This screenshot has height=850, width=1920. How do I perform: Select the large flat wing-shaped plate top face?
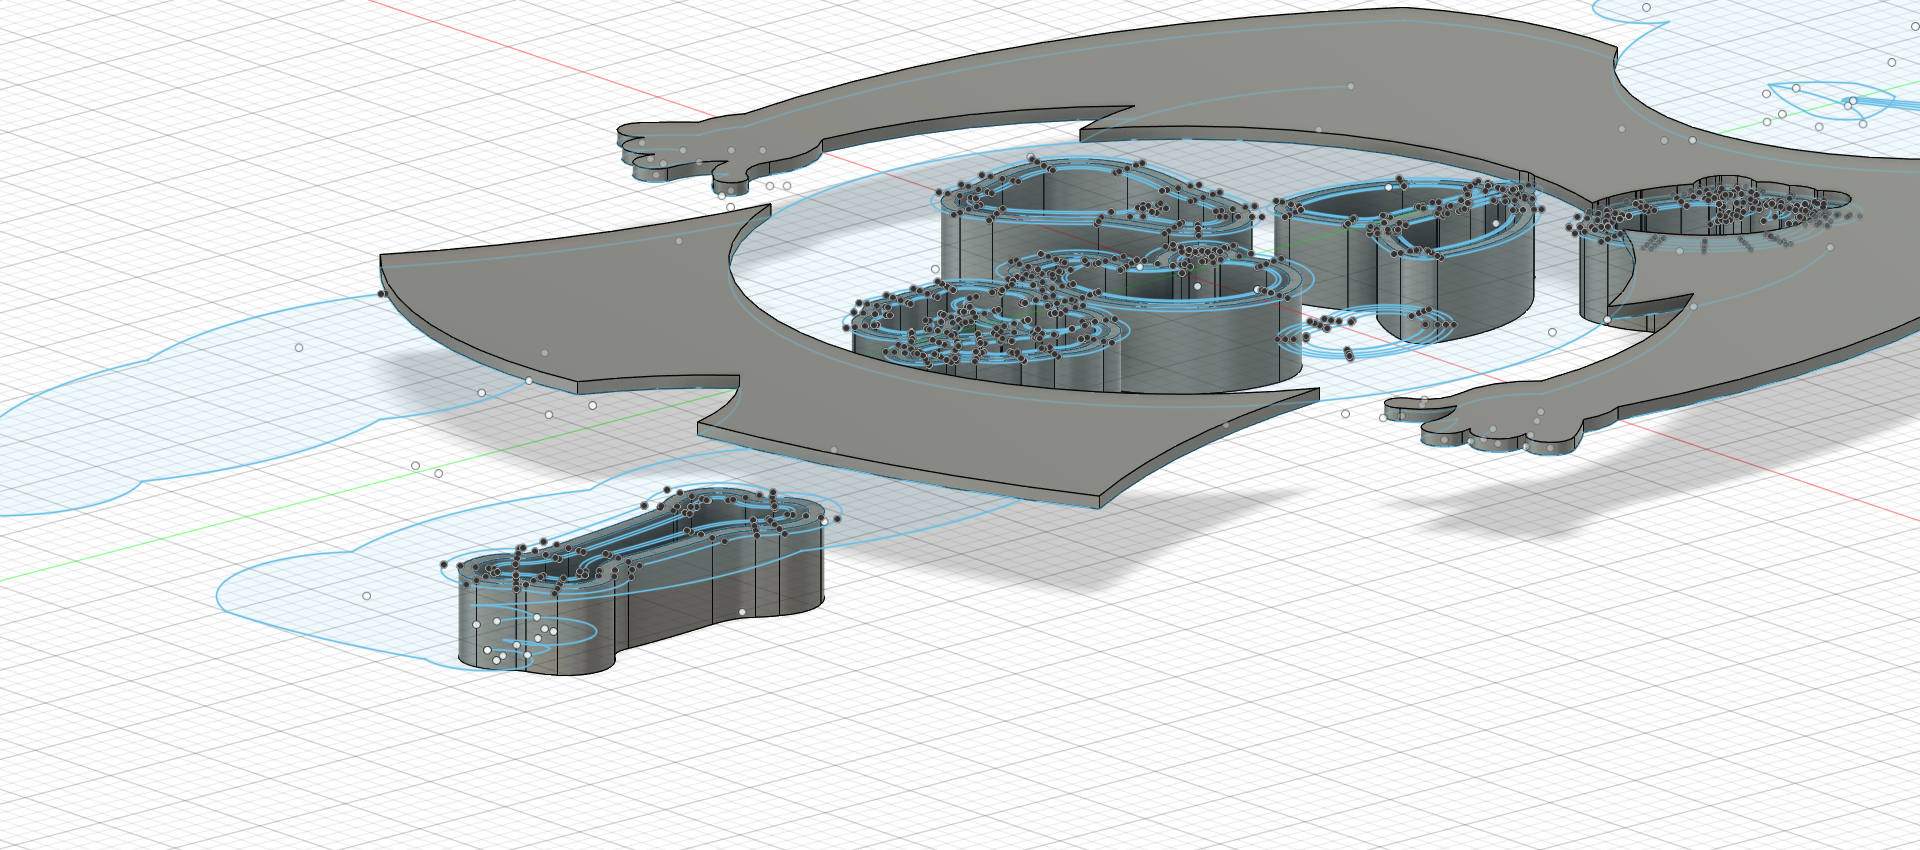560,310
